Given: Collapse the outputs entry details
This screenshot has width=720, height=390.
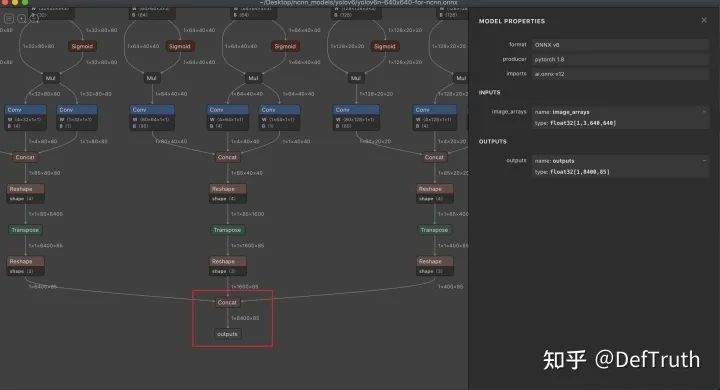Looking at the screenshot, I should (x=704, y=160).
